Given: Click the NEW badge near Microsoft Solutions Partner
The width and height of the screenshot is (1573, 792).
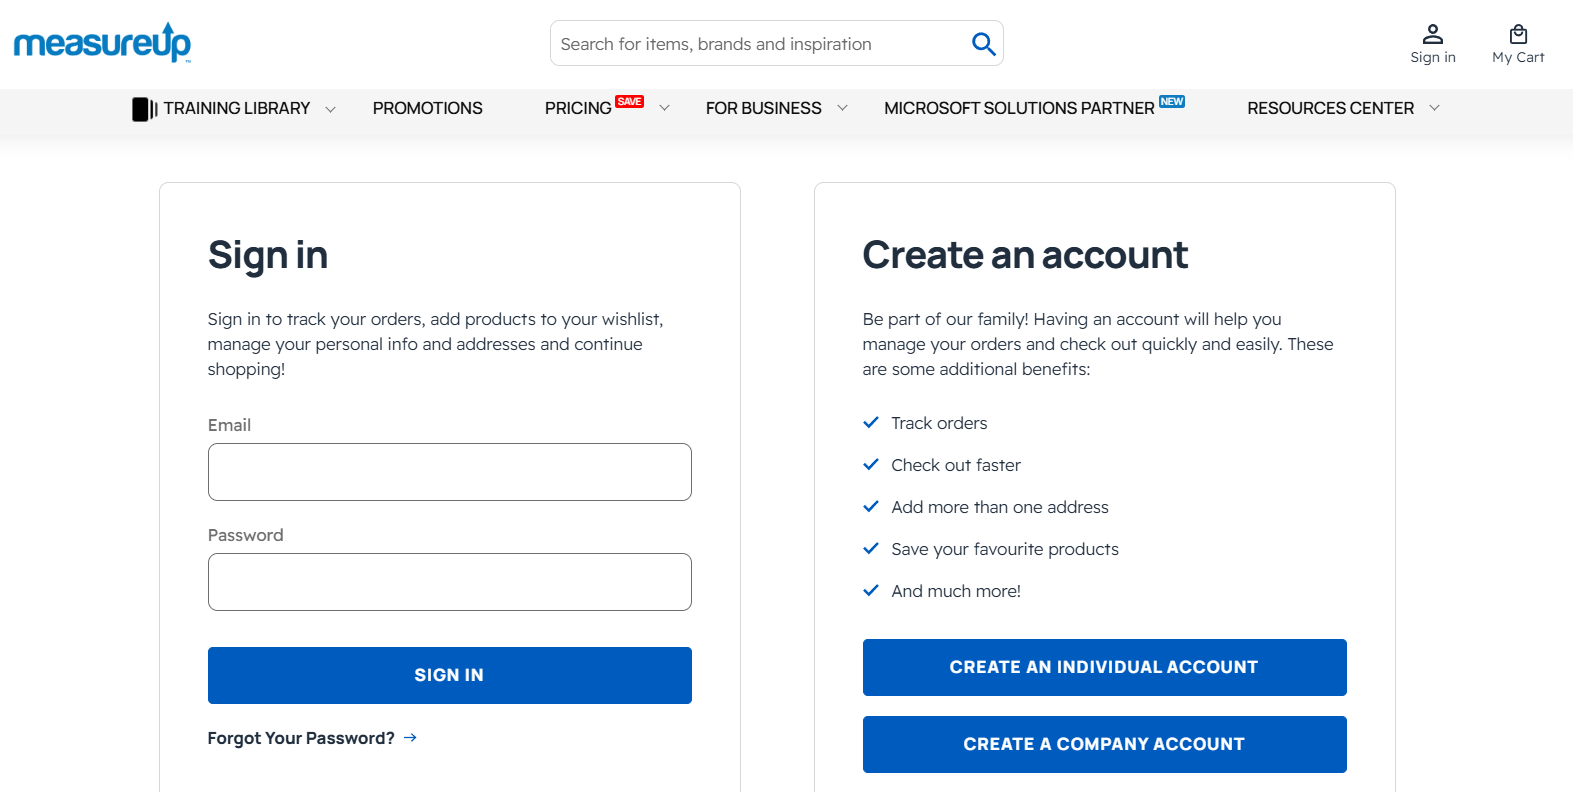Looking at the screenshot, I should click(x=1172, y=101).
